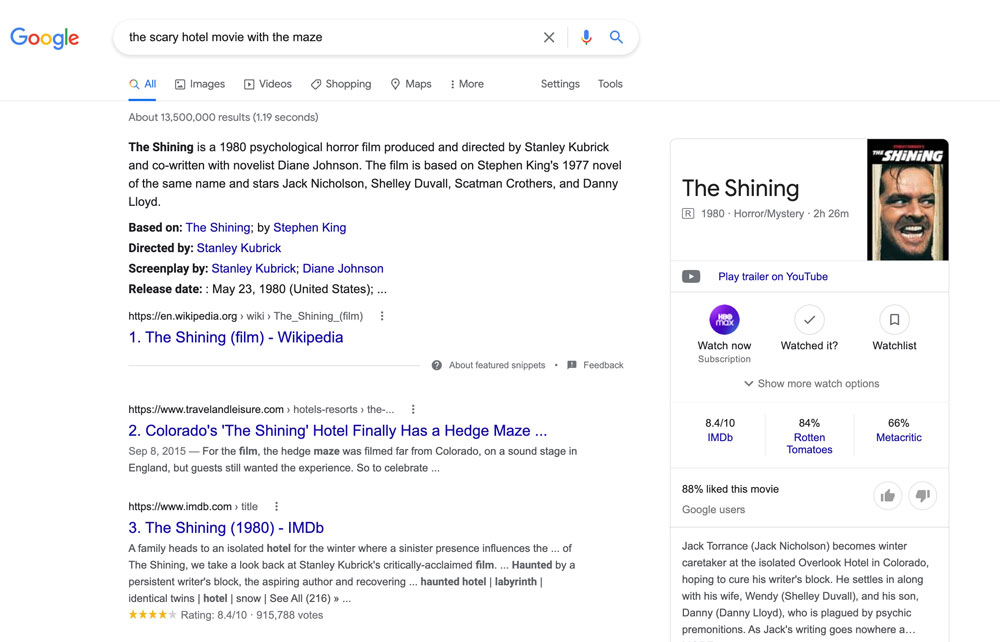Image resolution: width=1000 pixels, height=642 pixels.
Task: Send Feedback on the featured snippet
Action: [603, 365]
